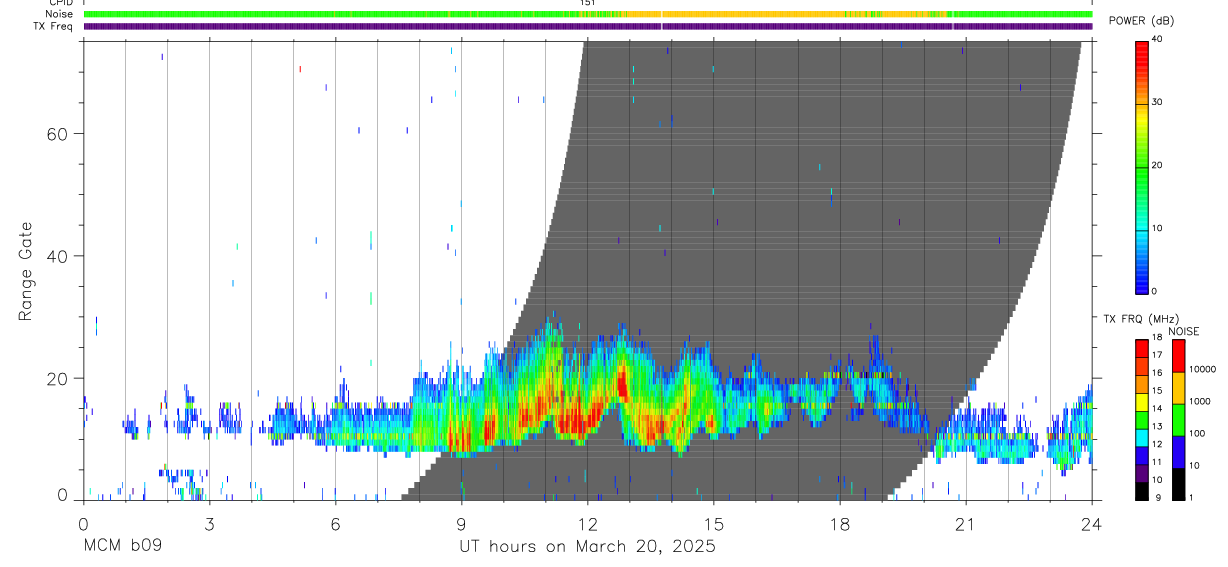1228x567 pixels.
Task: Click the 13 label in TX FRQ legend
Action: pyautogui.click(x=1156, y=426)
